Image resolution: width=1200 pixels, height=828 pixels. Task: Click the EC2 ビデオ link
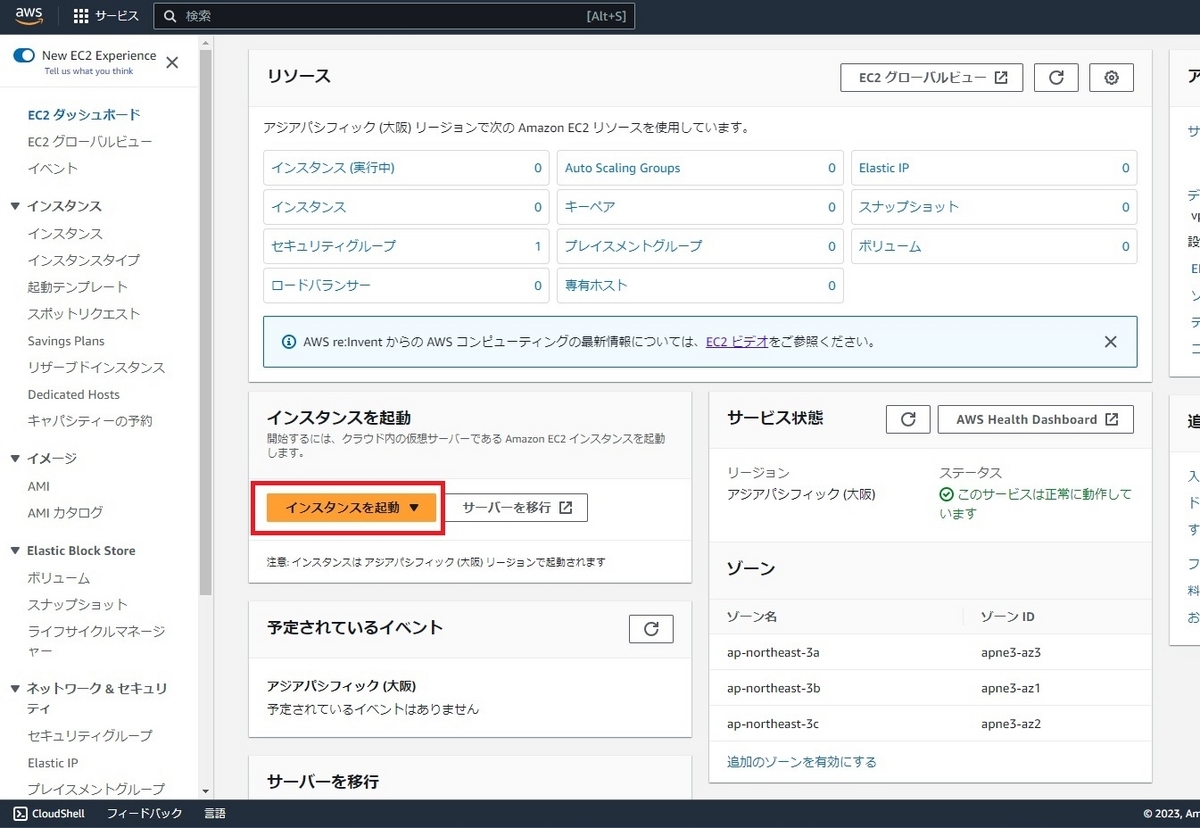pyautogui.click(x=737, y=342)
